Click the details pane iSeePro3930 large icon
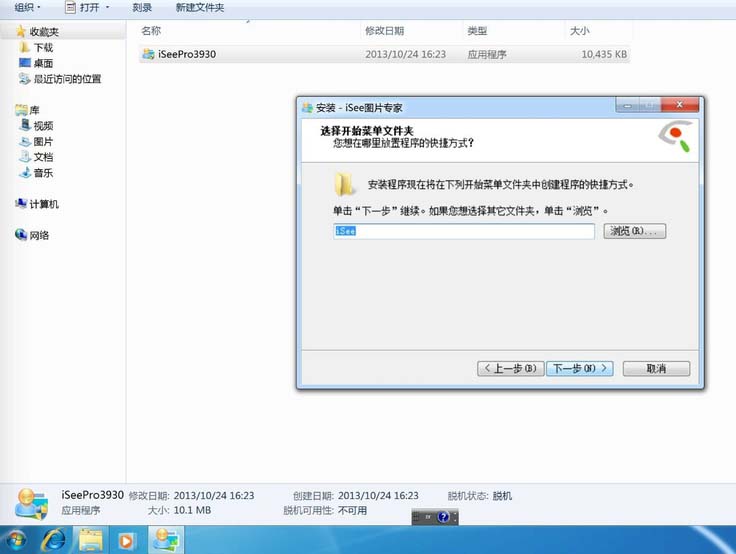736x554 pixels. (31, 504)
